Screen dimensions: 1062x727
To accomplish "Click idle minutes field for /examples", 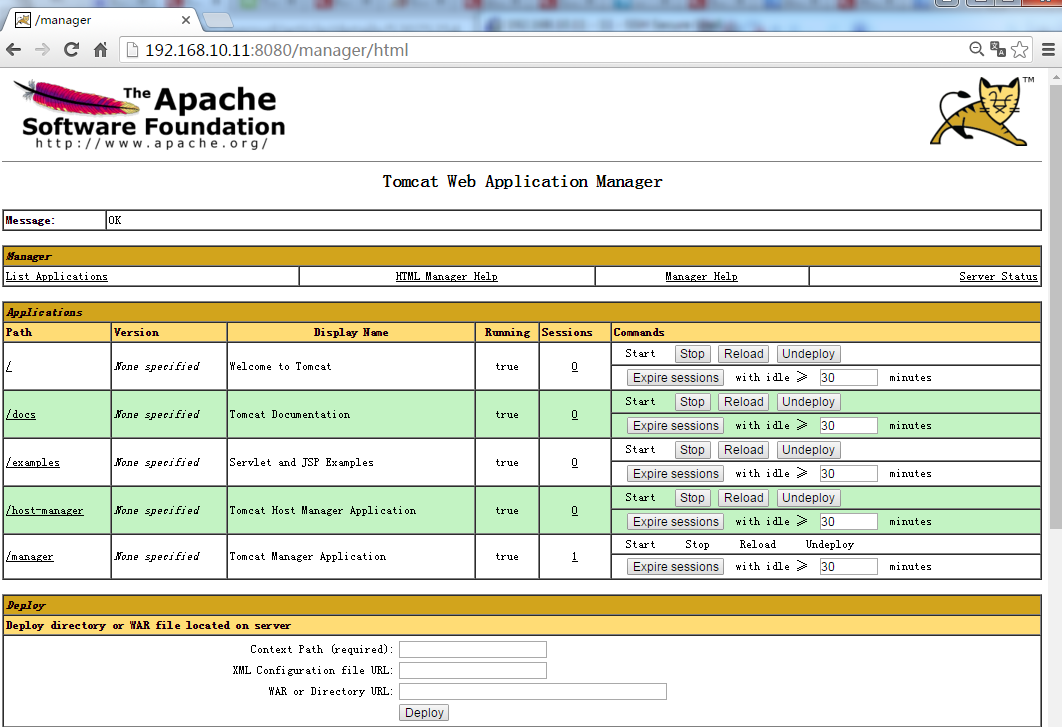I will coord(849,474).
